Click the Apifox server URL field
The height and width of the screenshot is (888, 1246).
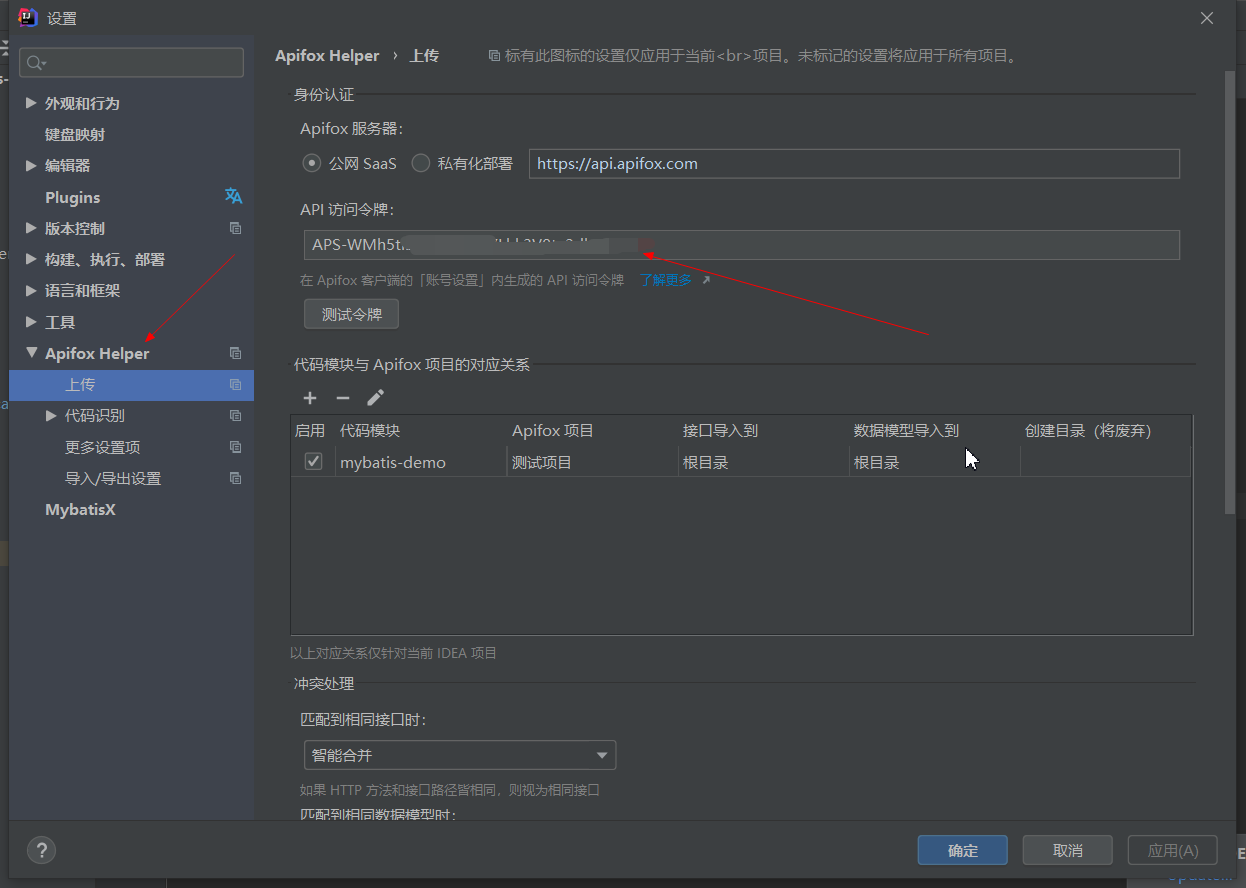tap(854, 164)
